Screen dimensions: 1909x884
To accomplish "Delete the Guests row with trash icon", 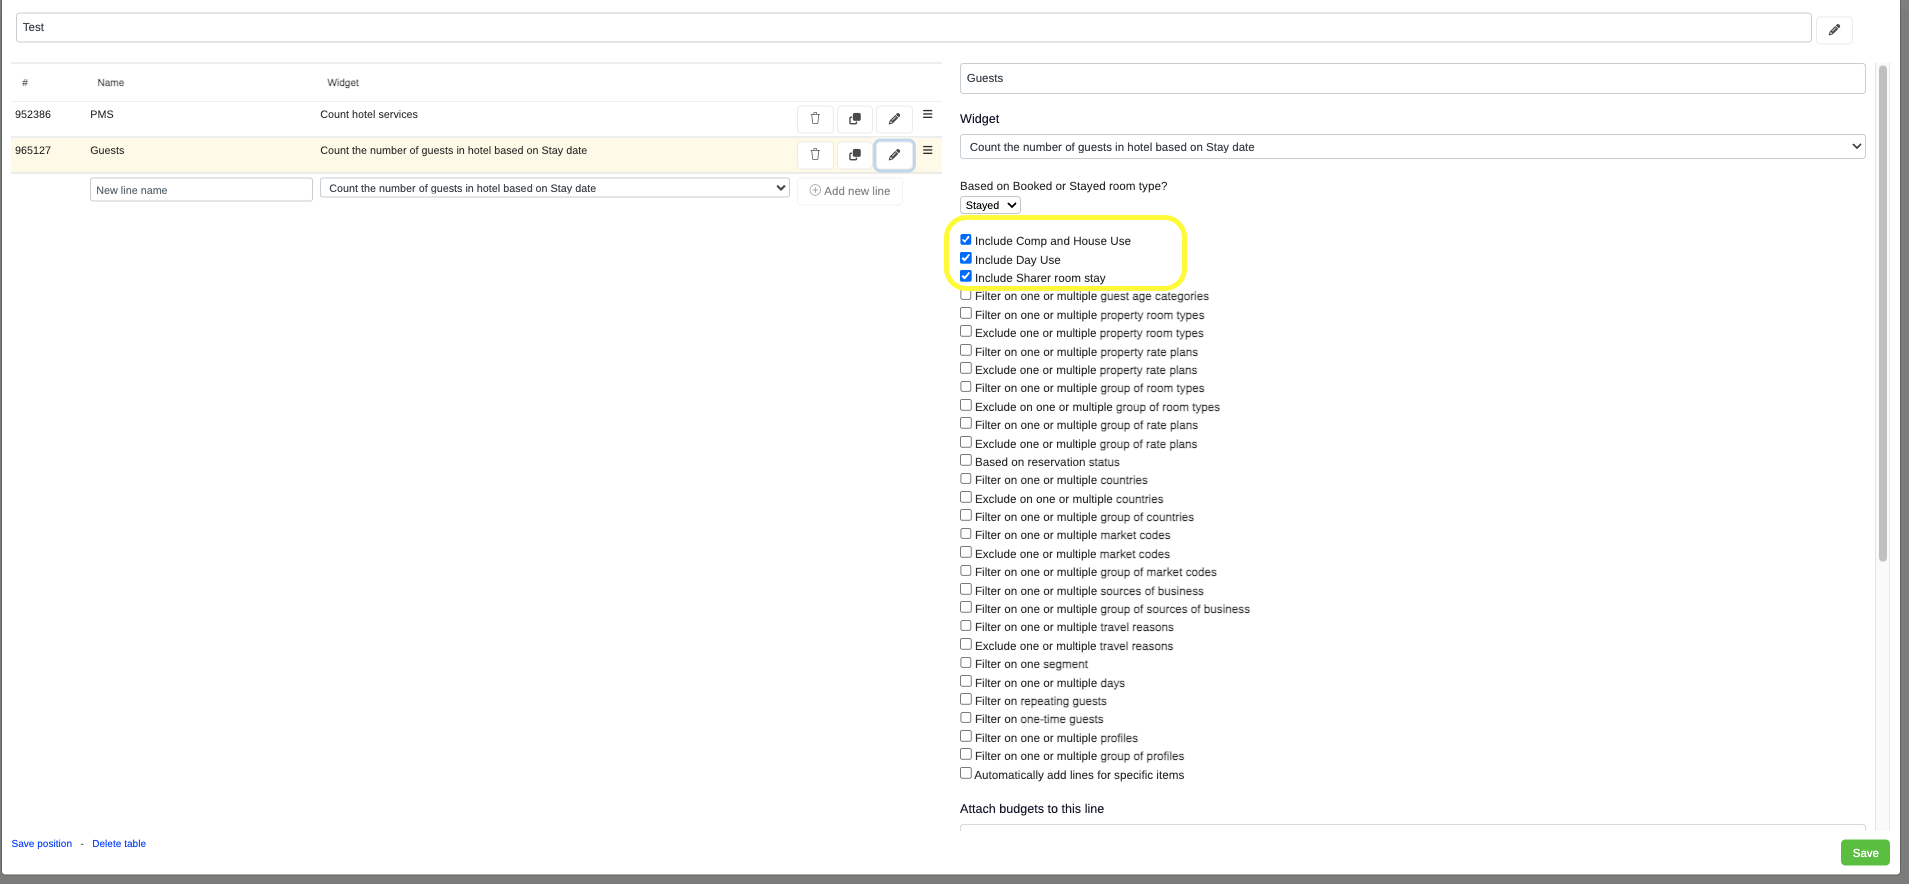I will 815,155.
